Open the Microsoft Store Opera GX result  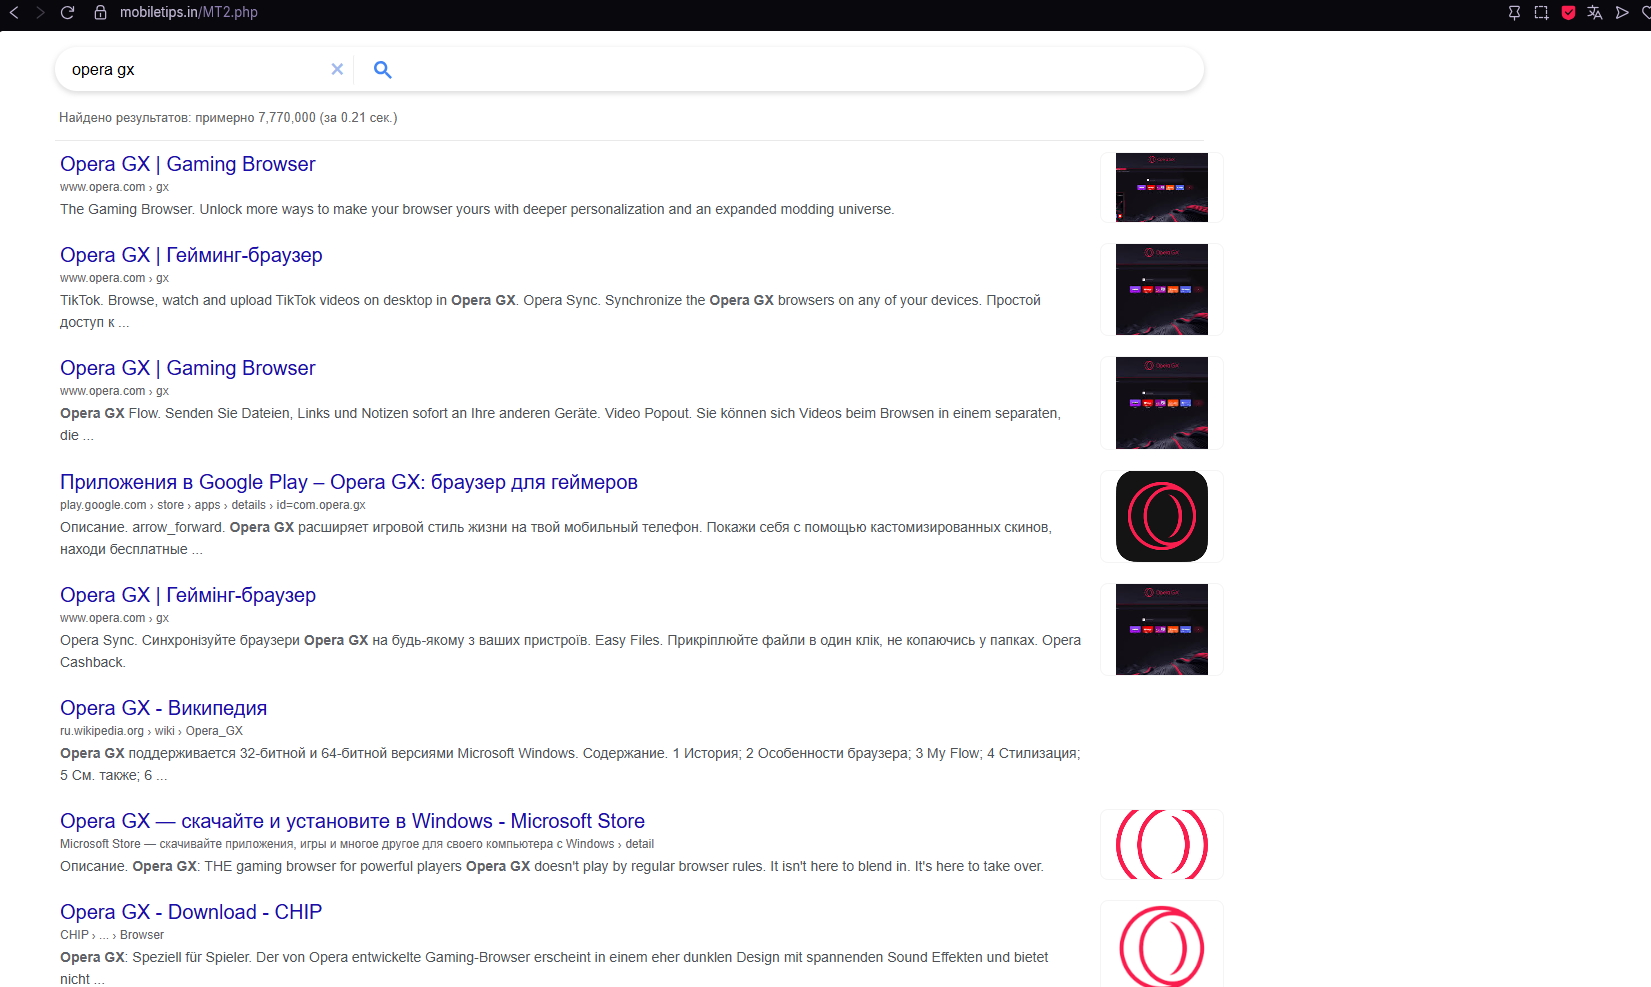[x=352, y=821]
